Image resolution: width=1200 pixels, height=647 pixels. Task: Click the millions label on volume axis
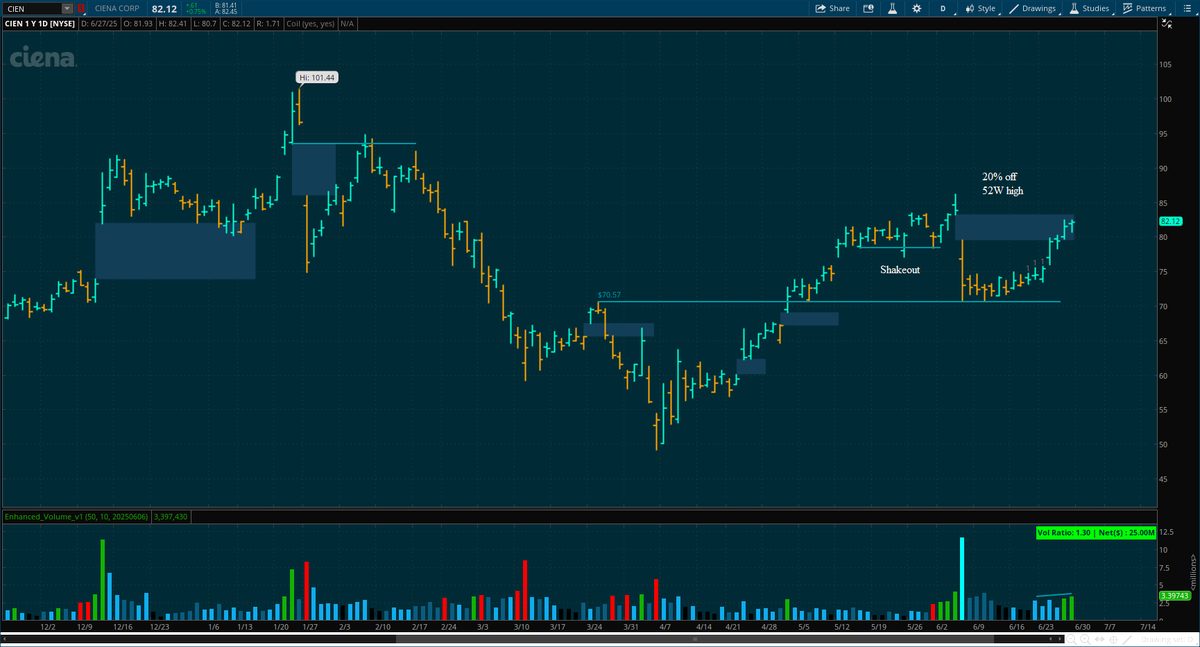(x=1192, y=574)
